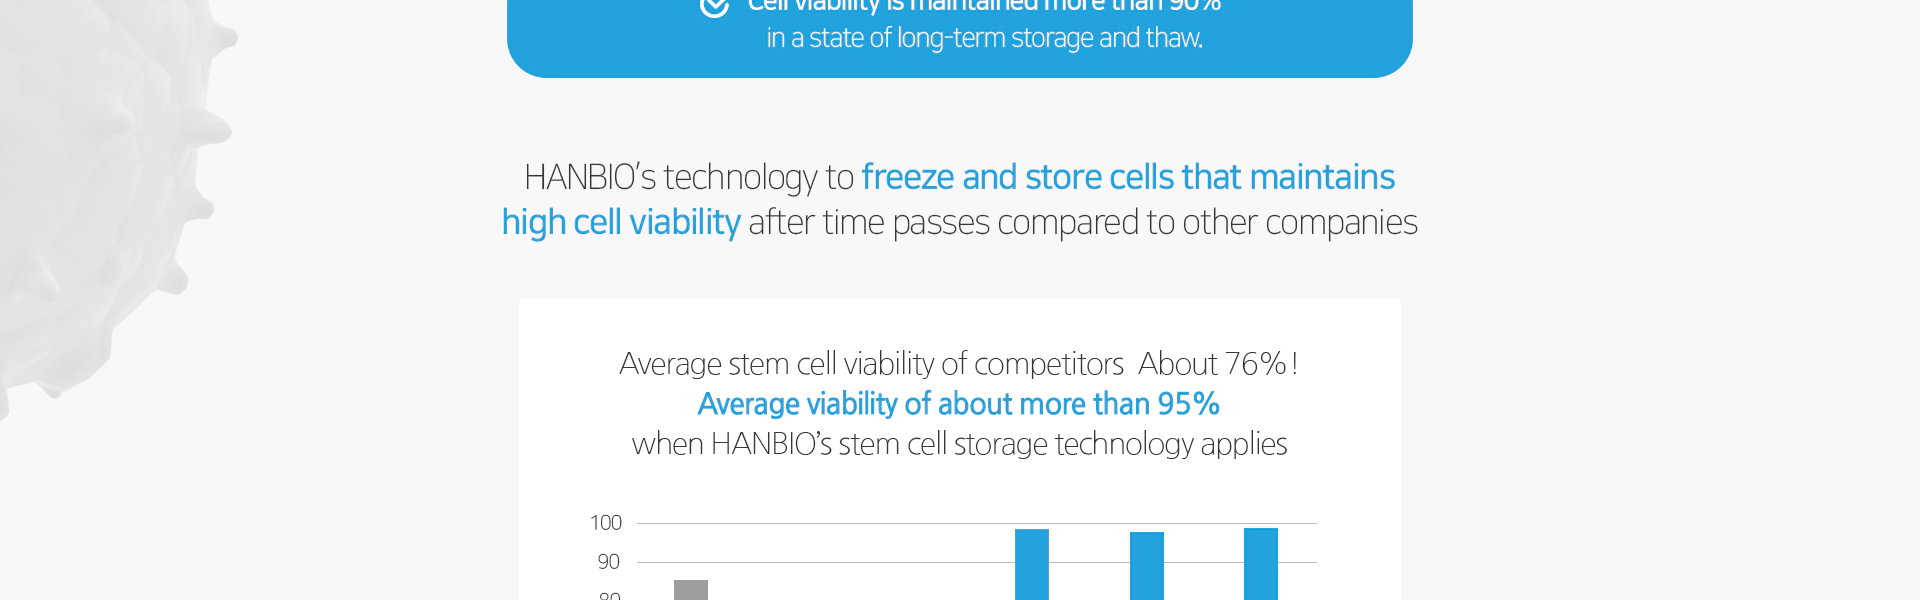Click the last blue bar in chart

[1261, 564]
